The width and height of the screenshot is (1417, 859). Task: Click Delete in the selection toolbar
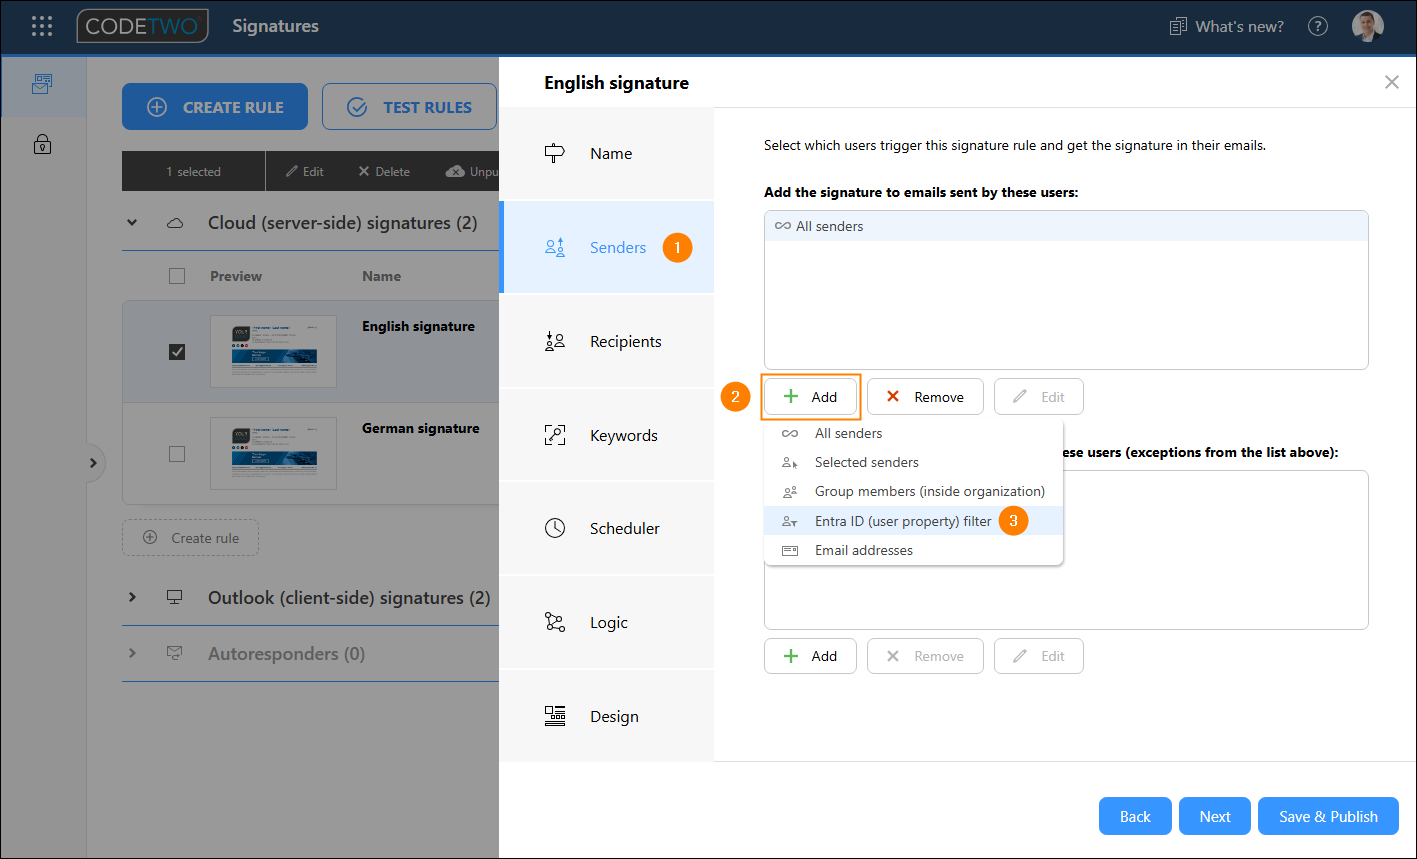click(x=384, y=171)
